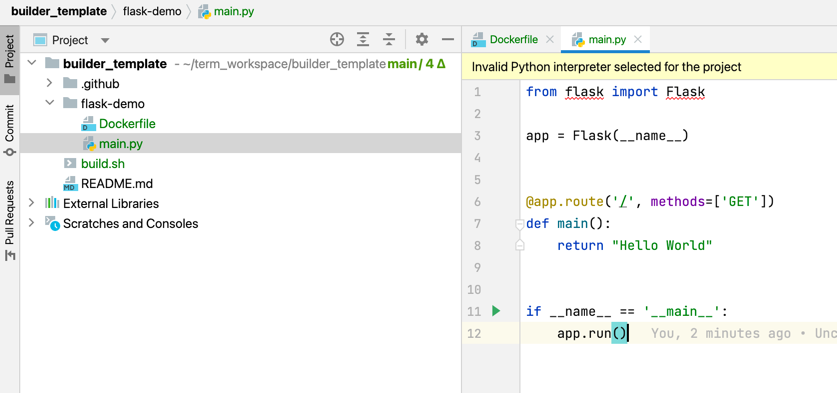
Task: Switch to the Dockerfile editor tab
Action: pos(514,40)
